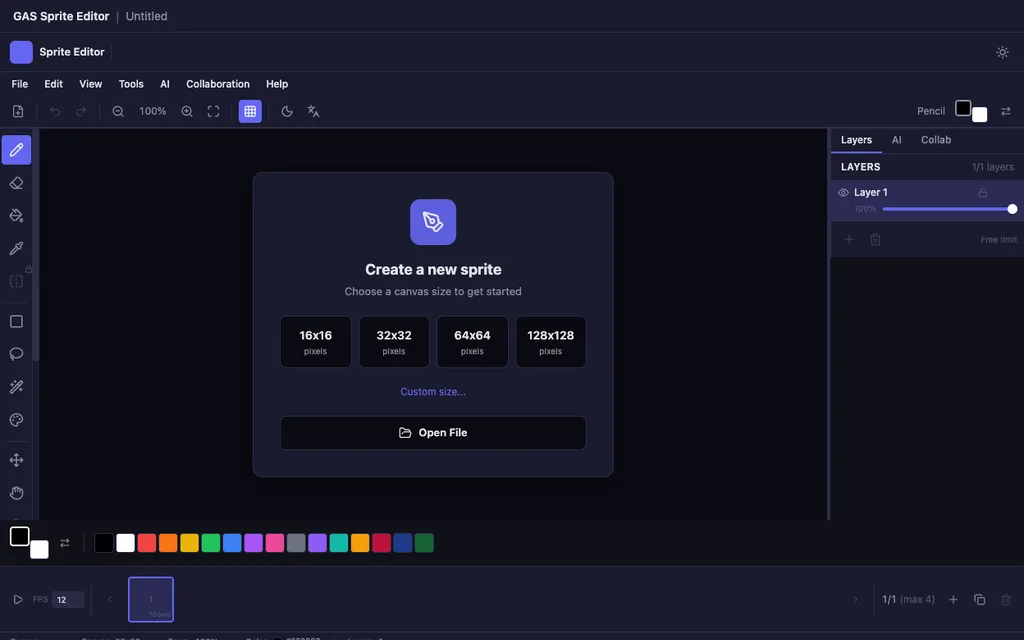Toggle Layer 1 visibility eye
The width and height of the screenshot is (1024, 640).
pos(843,193)
